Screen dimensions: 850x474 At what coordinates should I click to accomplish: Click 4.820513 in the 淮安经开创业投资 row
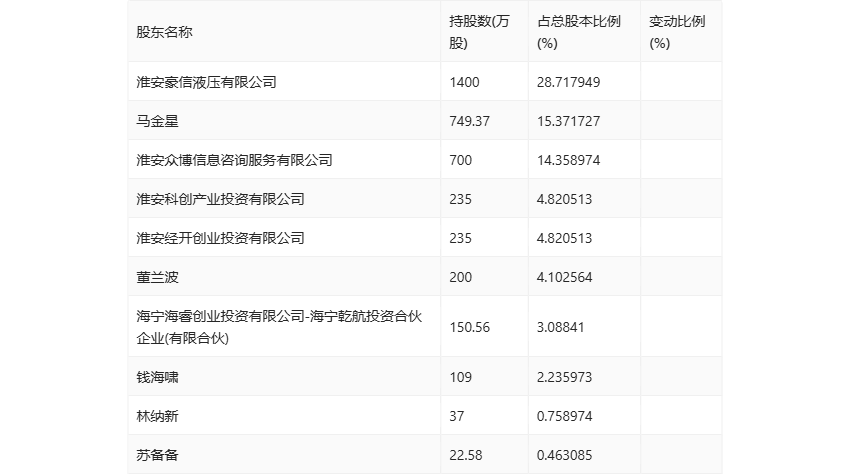[564, 238]
